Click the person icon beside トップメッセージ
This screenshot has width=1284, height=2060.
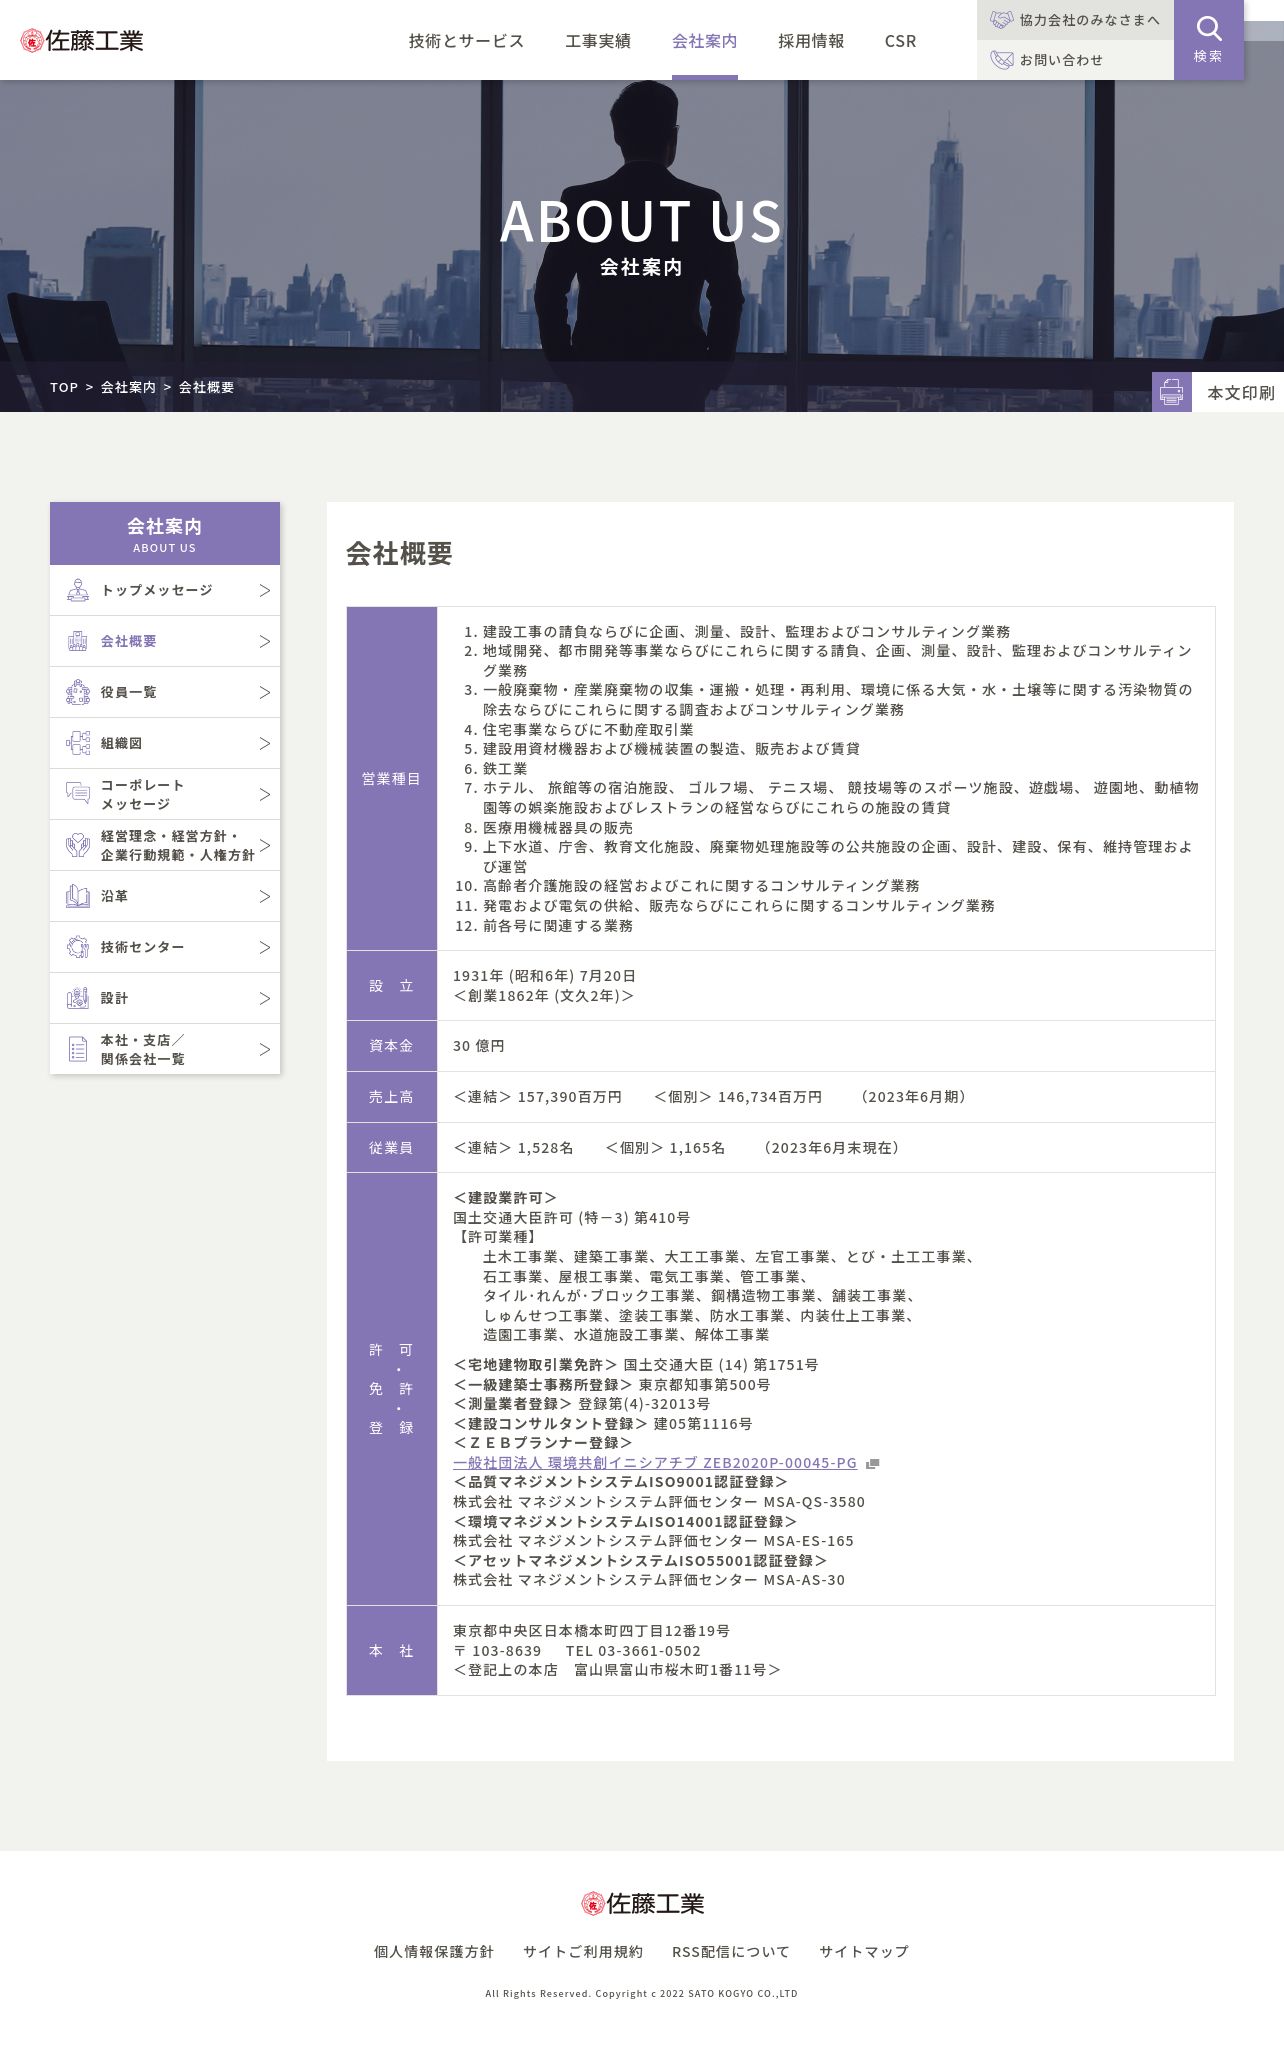tap(78, 590)
